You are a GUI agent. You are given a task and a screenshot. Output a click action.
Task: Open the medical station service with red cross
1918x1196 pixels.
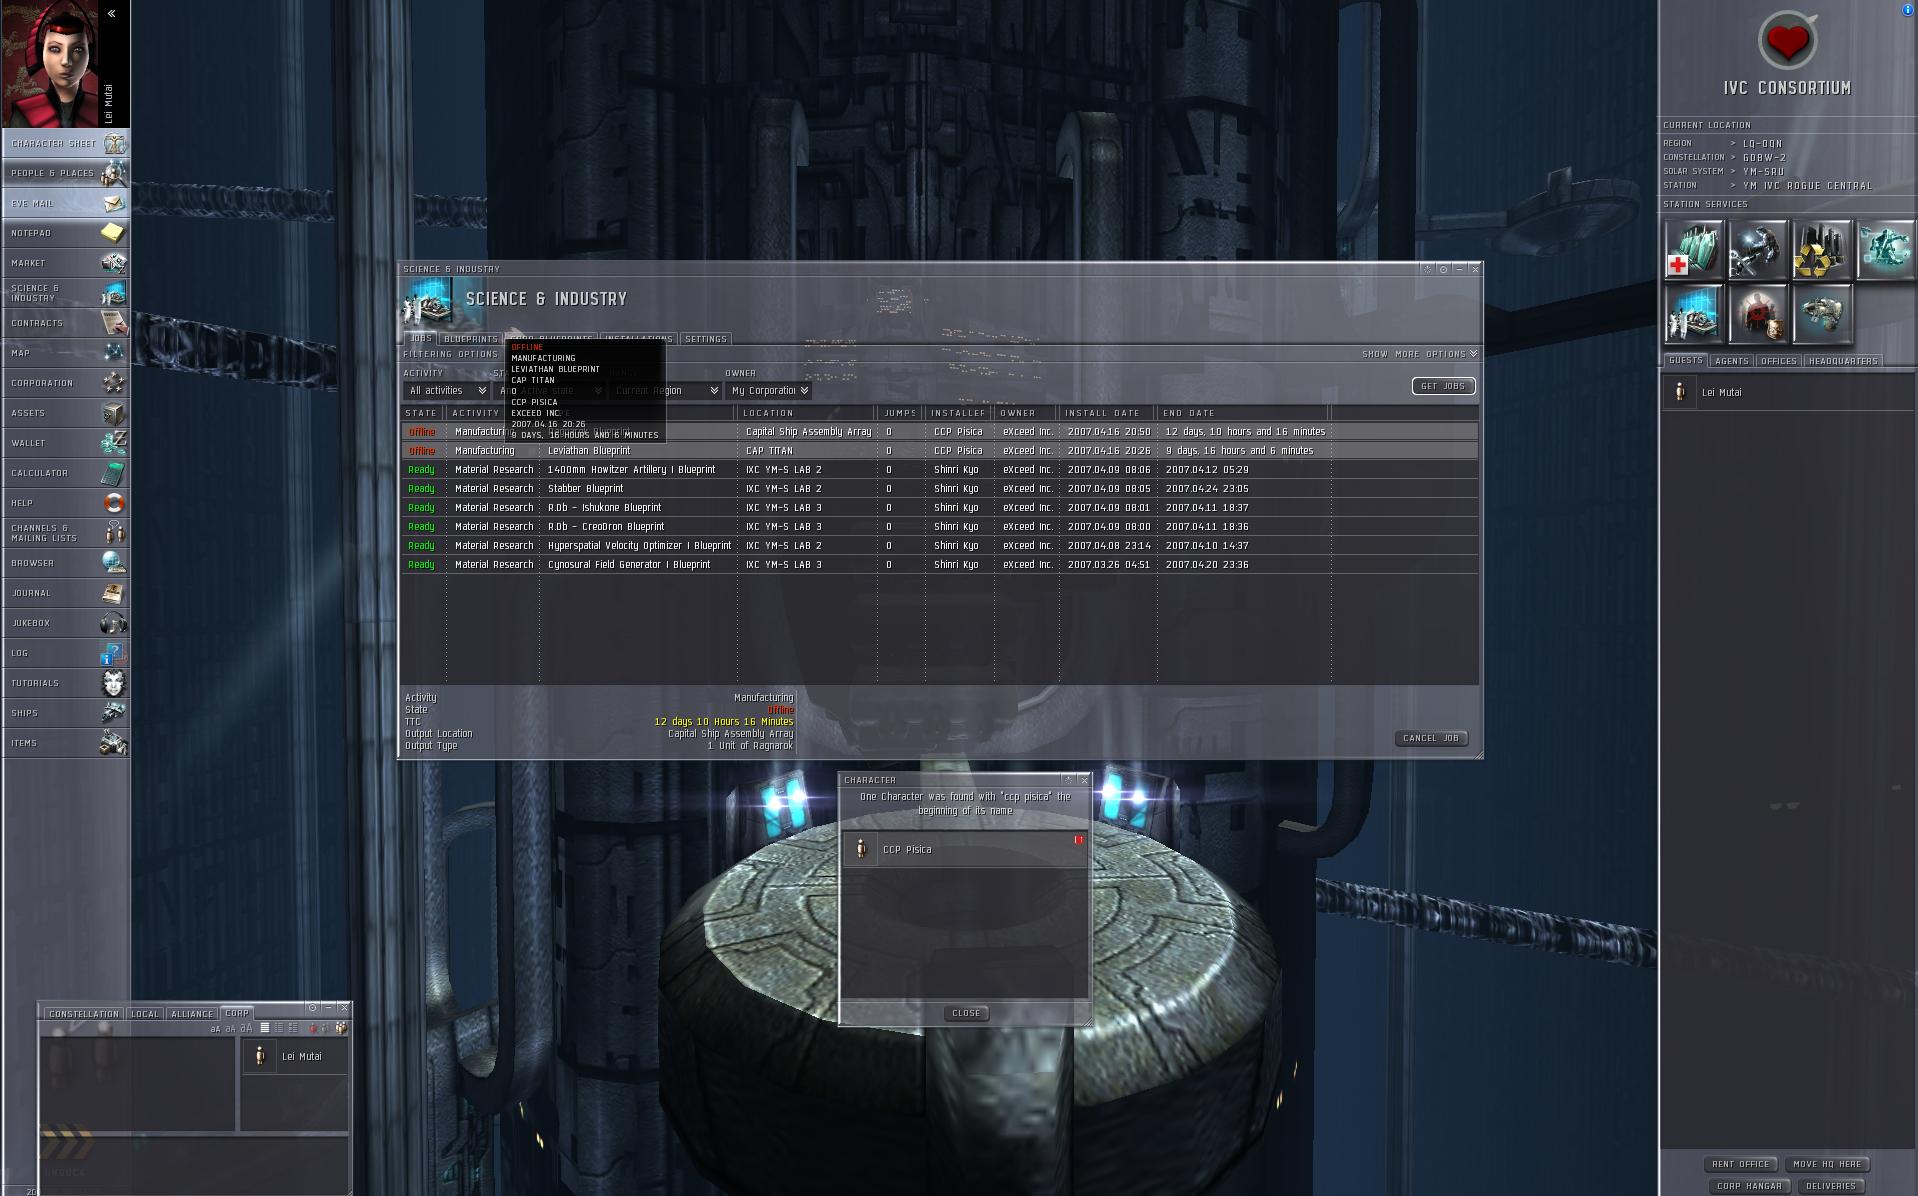[x=1693, y=249]
